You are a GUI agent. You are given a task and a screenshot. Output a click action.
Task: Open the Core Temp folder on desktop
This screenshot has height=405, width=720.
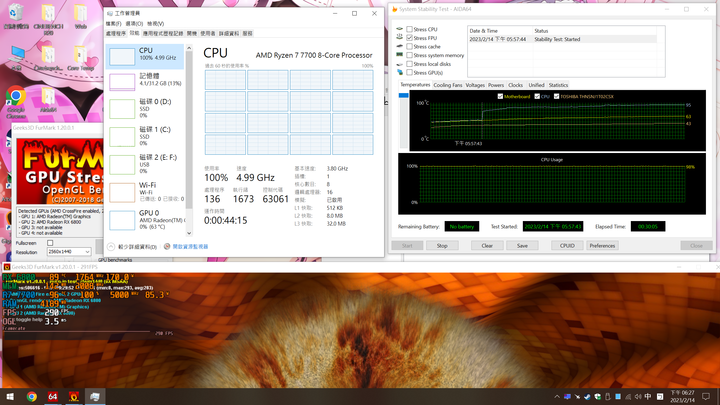(80, 59)
